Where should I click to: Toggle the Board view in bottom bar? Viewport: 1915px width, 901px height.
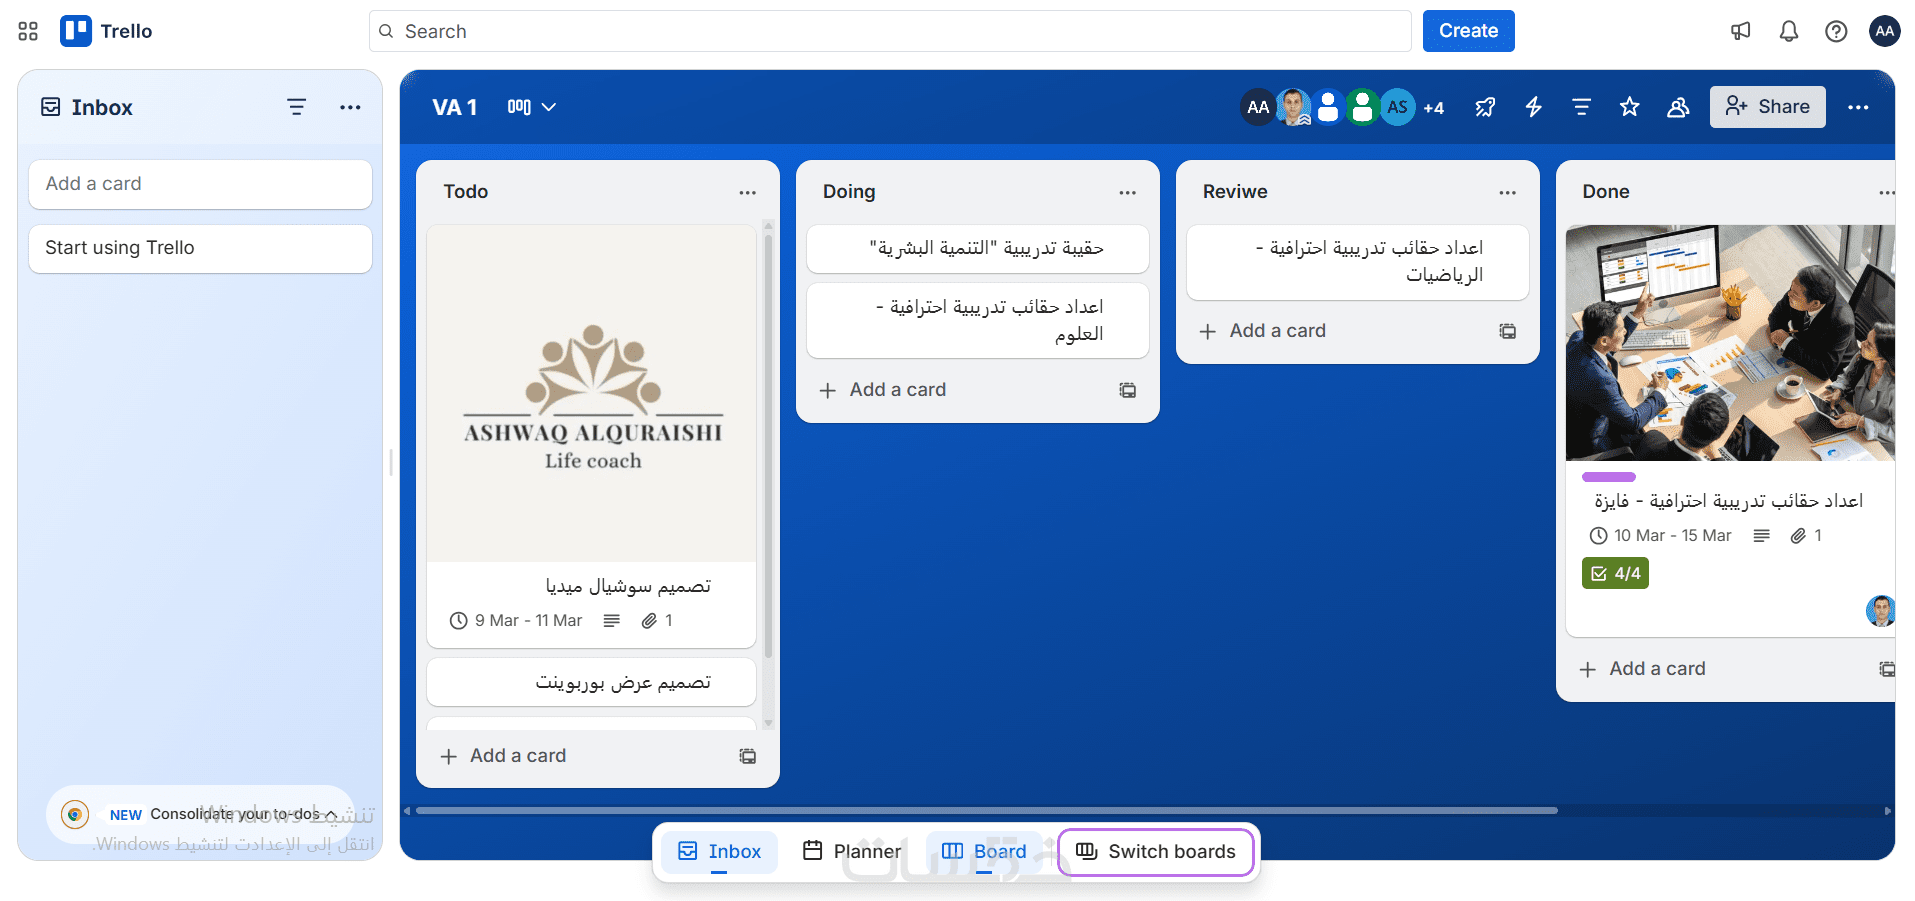tap(984, 852)
